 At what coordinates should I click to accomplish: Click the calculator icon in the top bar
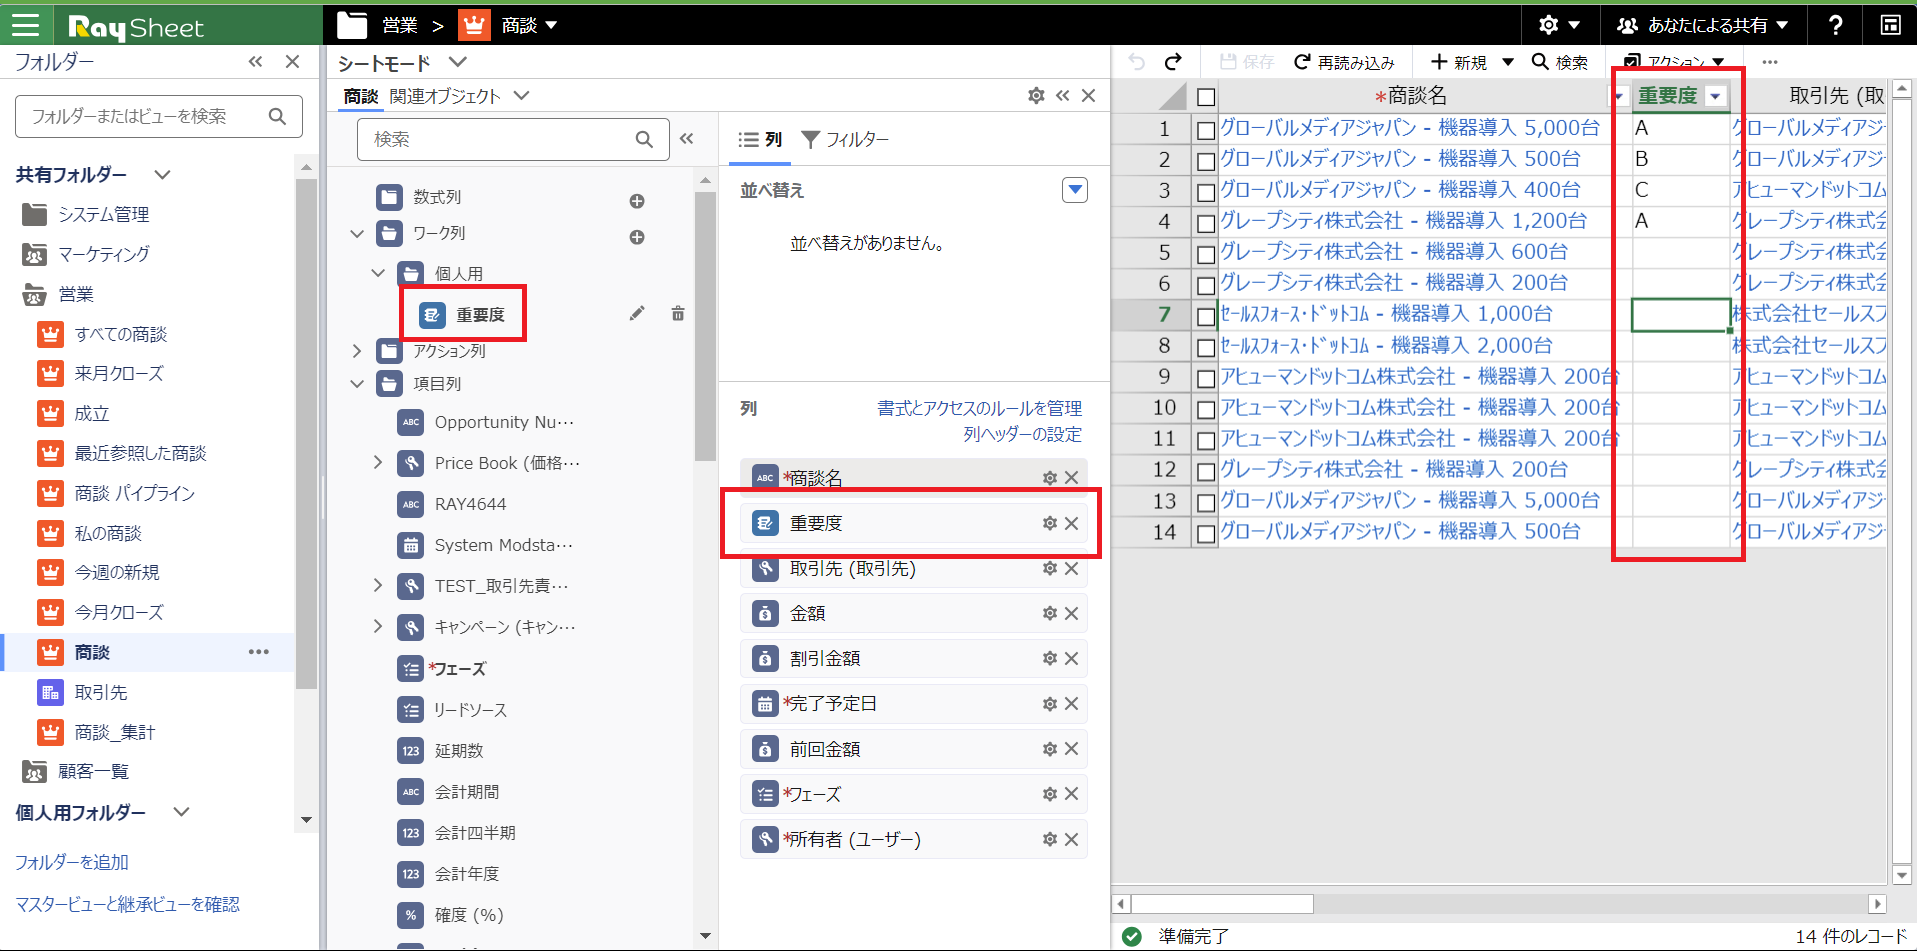1890,25
